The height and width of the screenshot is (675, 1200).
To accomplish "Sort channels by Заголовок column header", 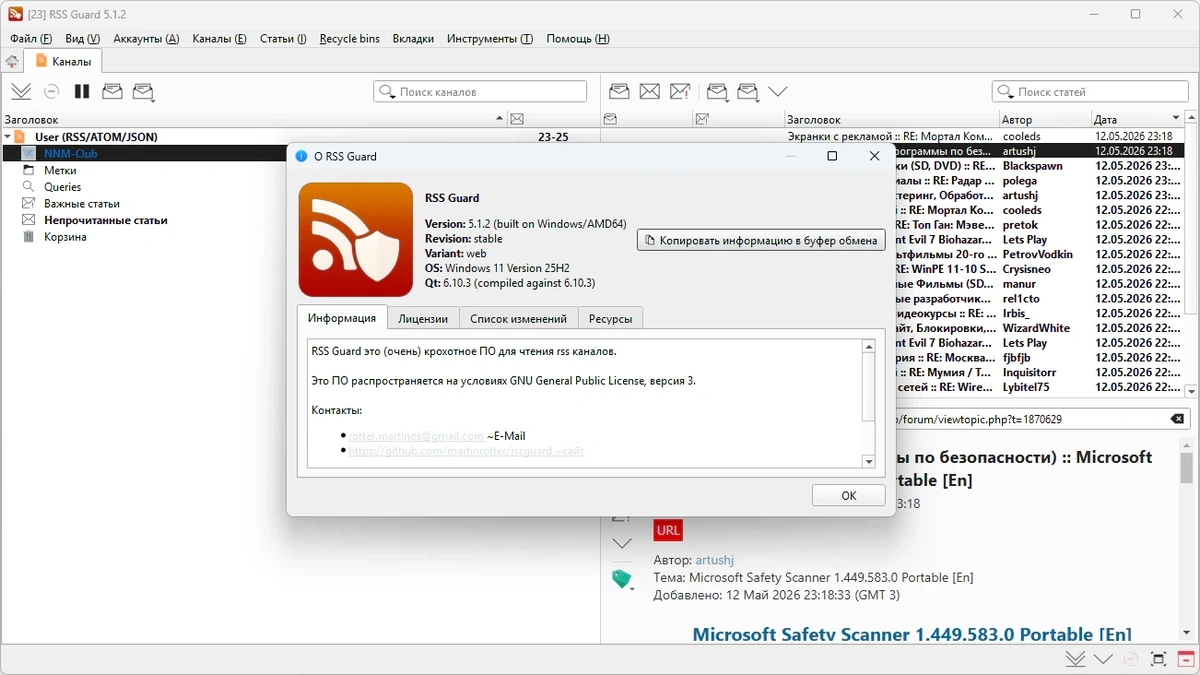I will pos(255,119).
